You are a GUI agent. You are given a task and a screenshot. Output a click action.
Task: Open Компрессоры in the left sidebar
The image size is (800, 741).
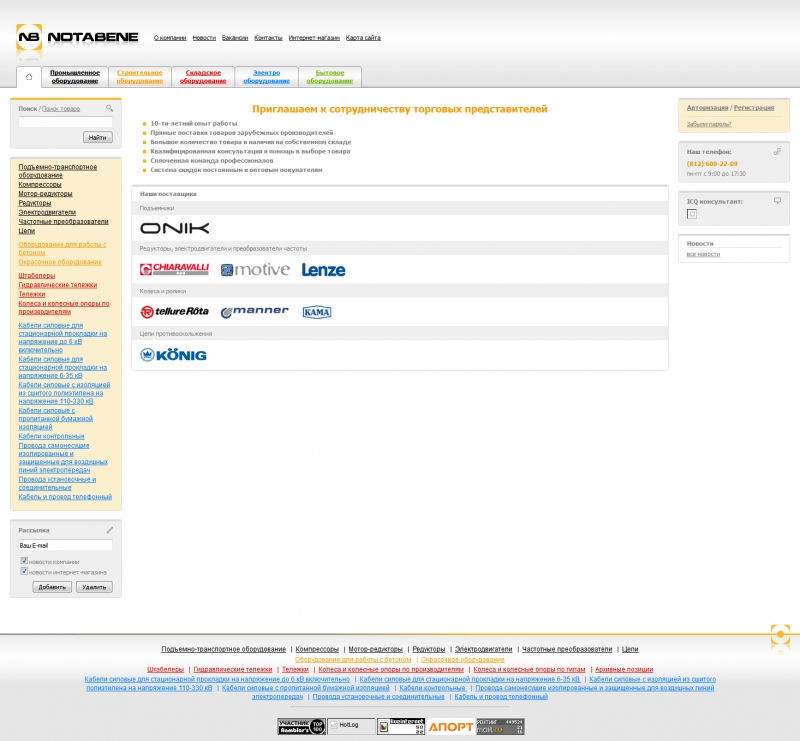click(40, 184)
